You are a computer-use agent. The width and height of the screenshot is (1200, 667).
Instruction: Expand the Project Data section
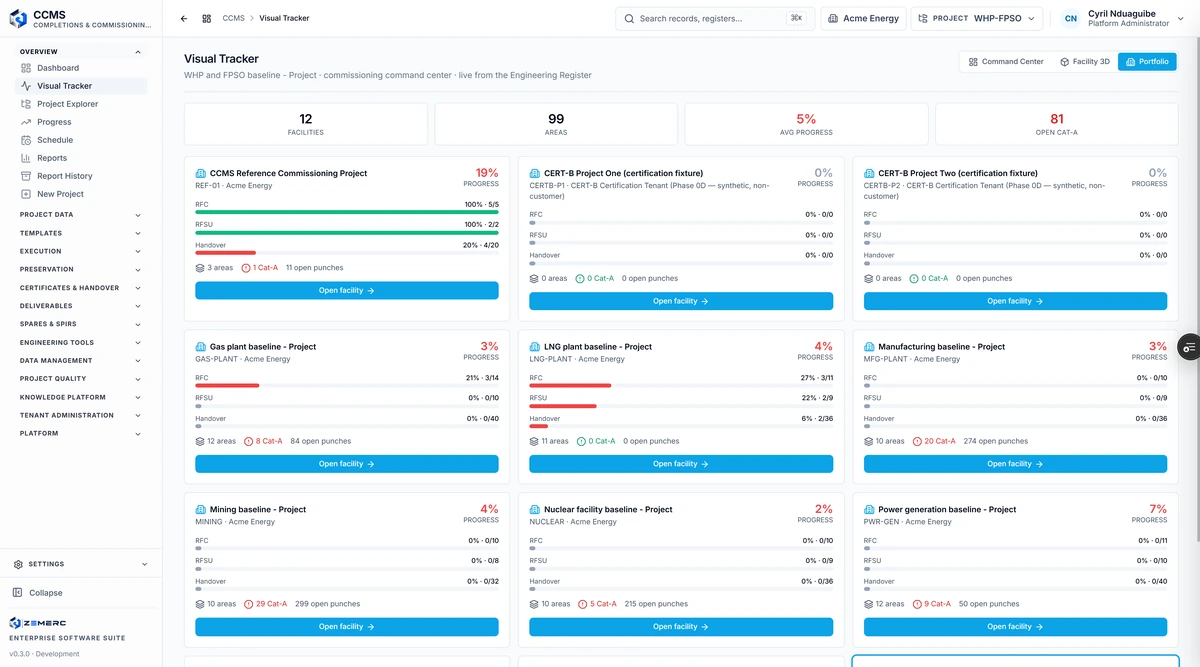tap(80, 215)
